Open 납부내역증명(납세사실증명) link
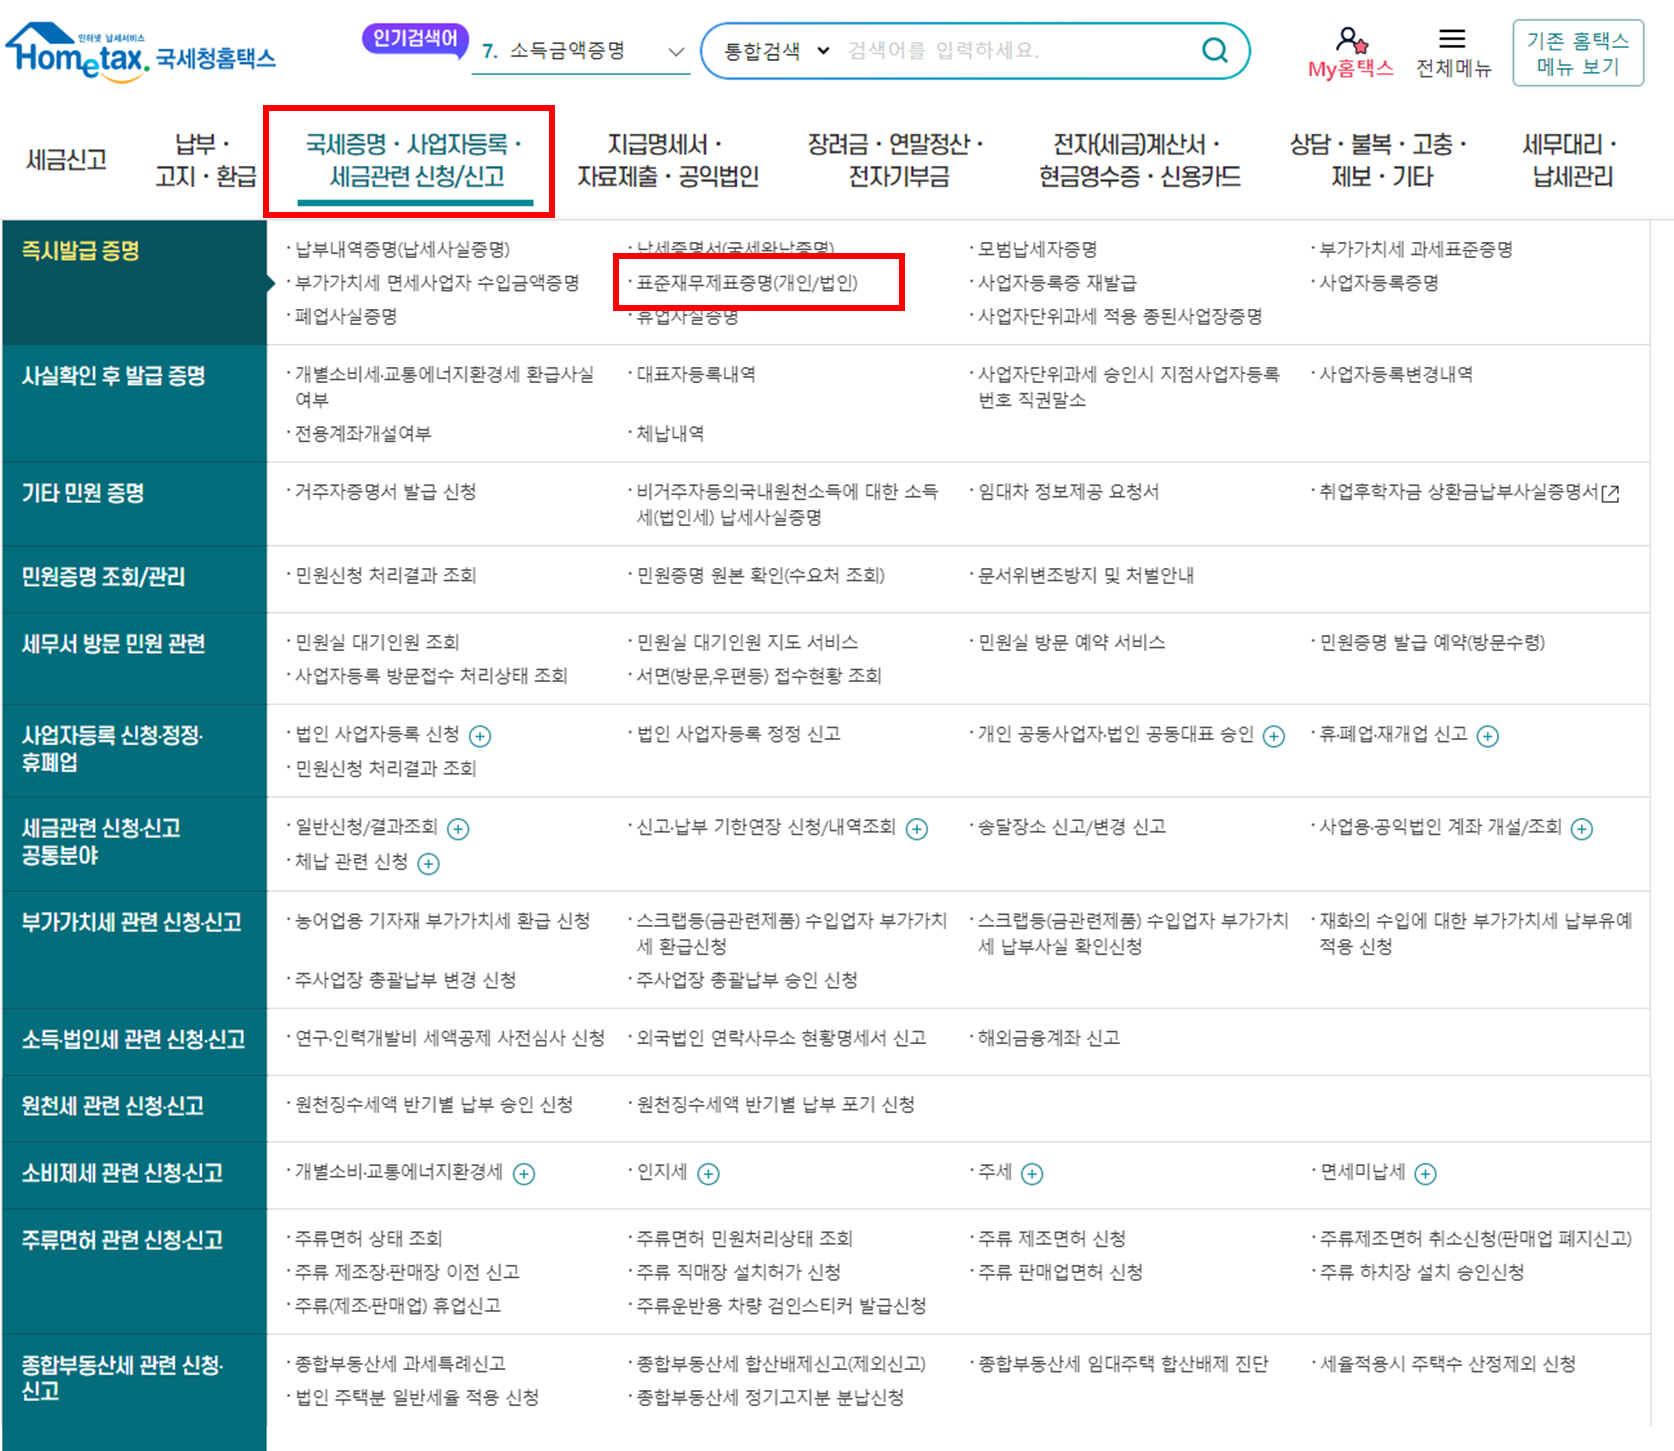Screen dimensions: 1674x1451 pyautogui.click(x=402, y=249)
